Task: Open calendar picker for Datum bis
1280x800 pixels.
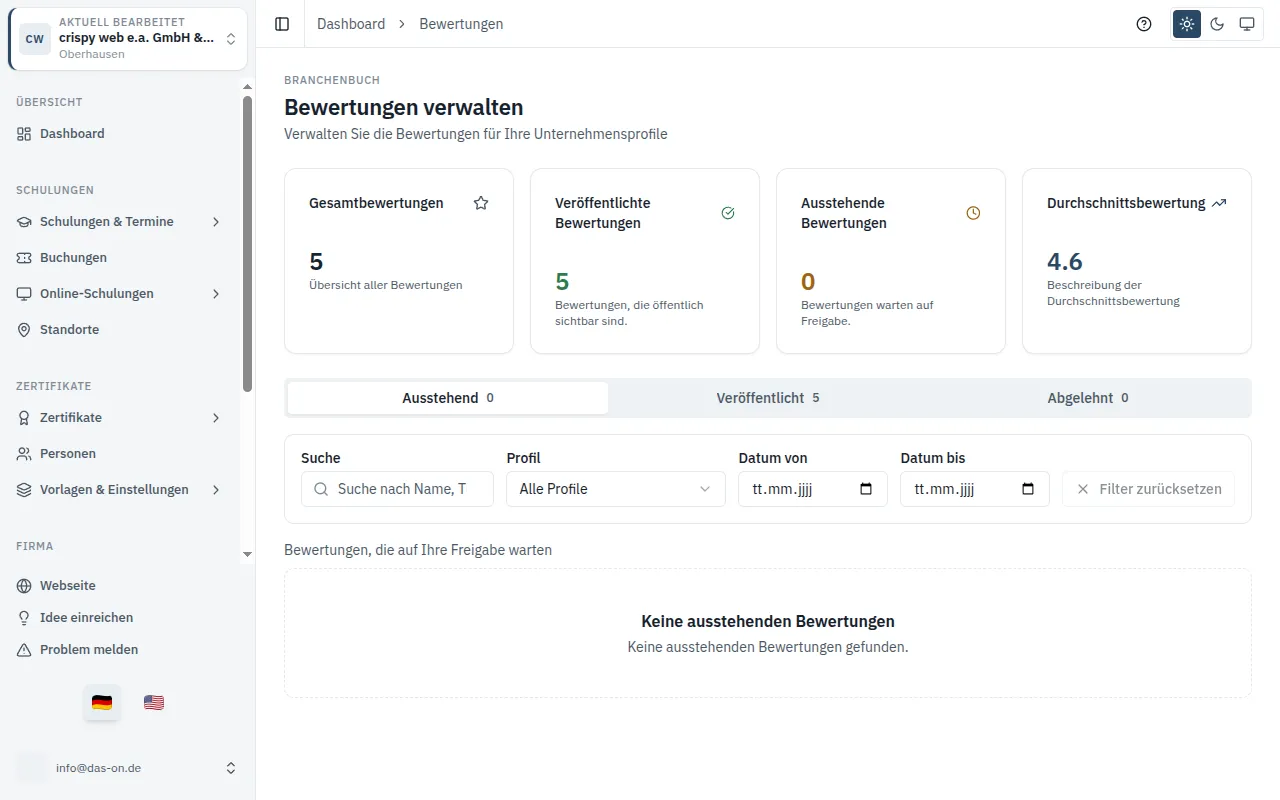Action: tap(1028, 489)
